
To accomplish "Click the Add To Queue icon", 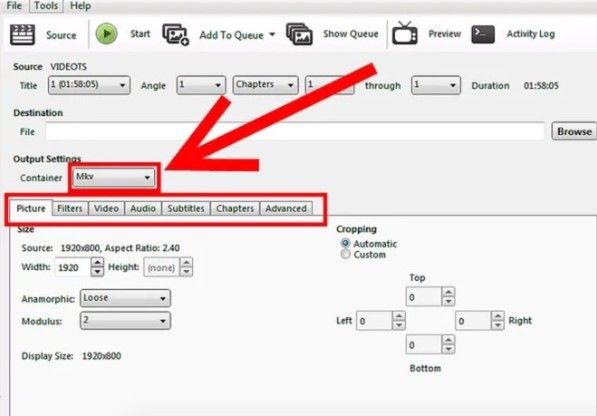I will point(176,35).
